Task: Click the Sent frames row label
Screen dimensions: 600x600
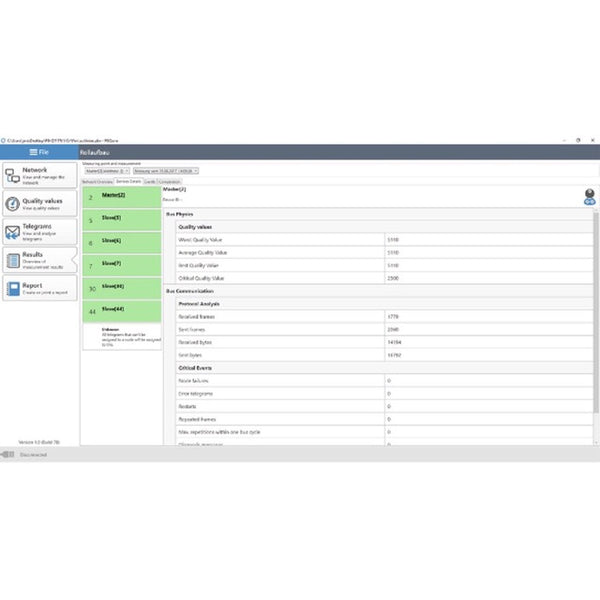Action: 191,329
